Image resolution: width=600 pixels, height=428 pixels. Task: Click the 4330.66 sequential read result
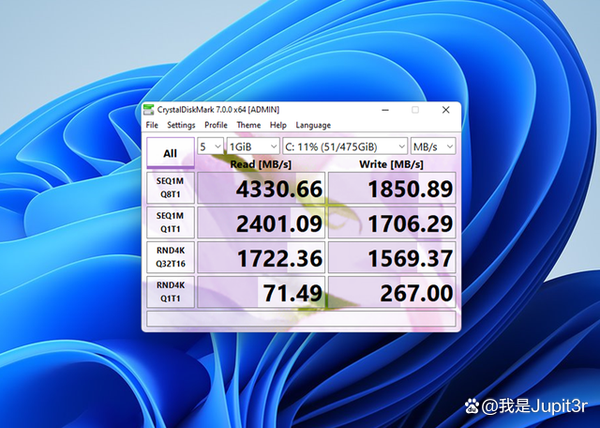click(260, 188)
